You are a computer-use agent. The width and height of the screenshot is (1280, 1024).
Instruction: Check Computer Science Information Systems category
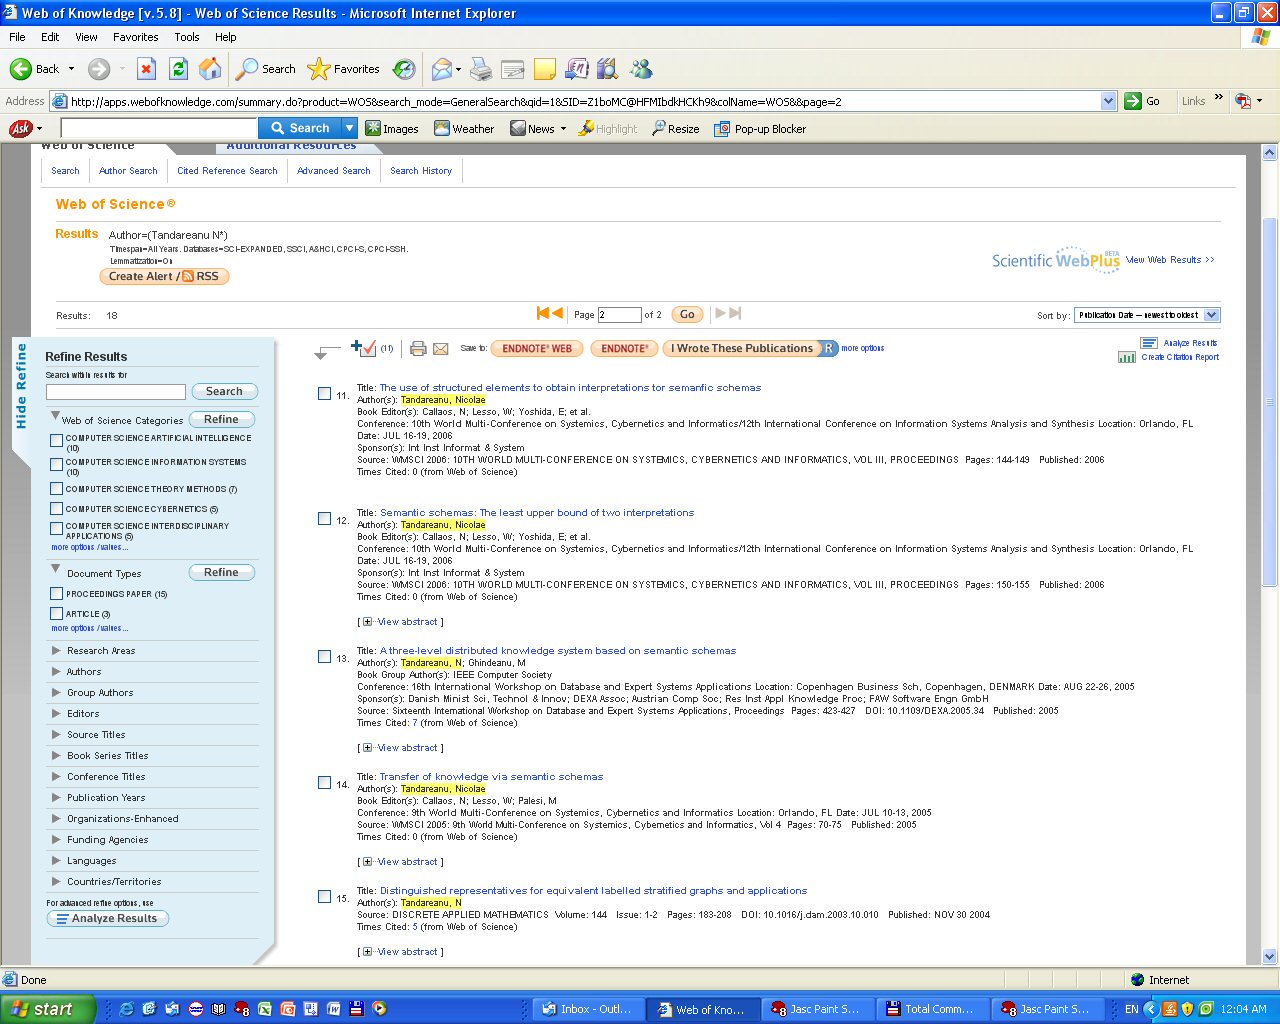point(57,464)
